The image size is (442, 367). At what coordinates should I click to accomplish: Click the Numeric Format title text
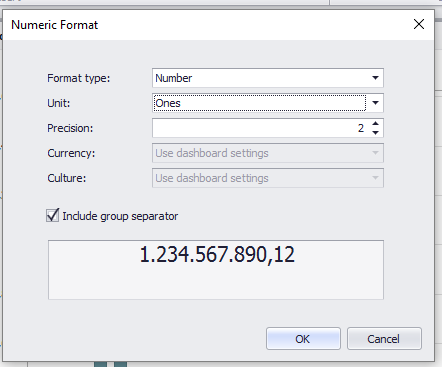(x=55, y=25)
